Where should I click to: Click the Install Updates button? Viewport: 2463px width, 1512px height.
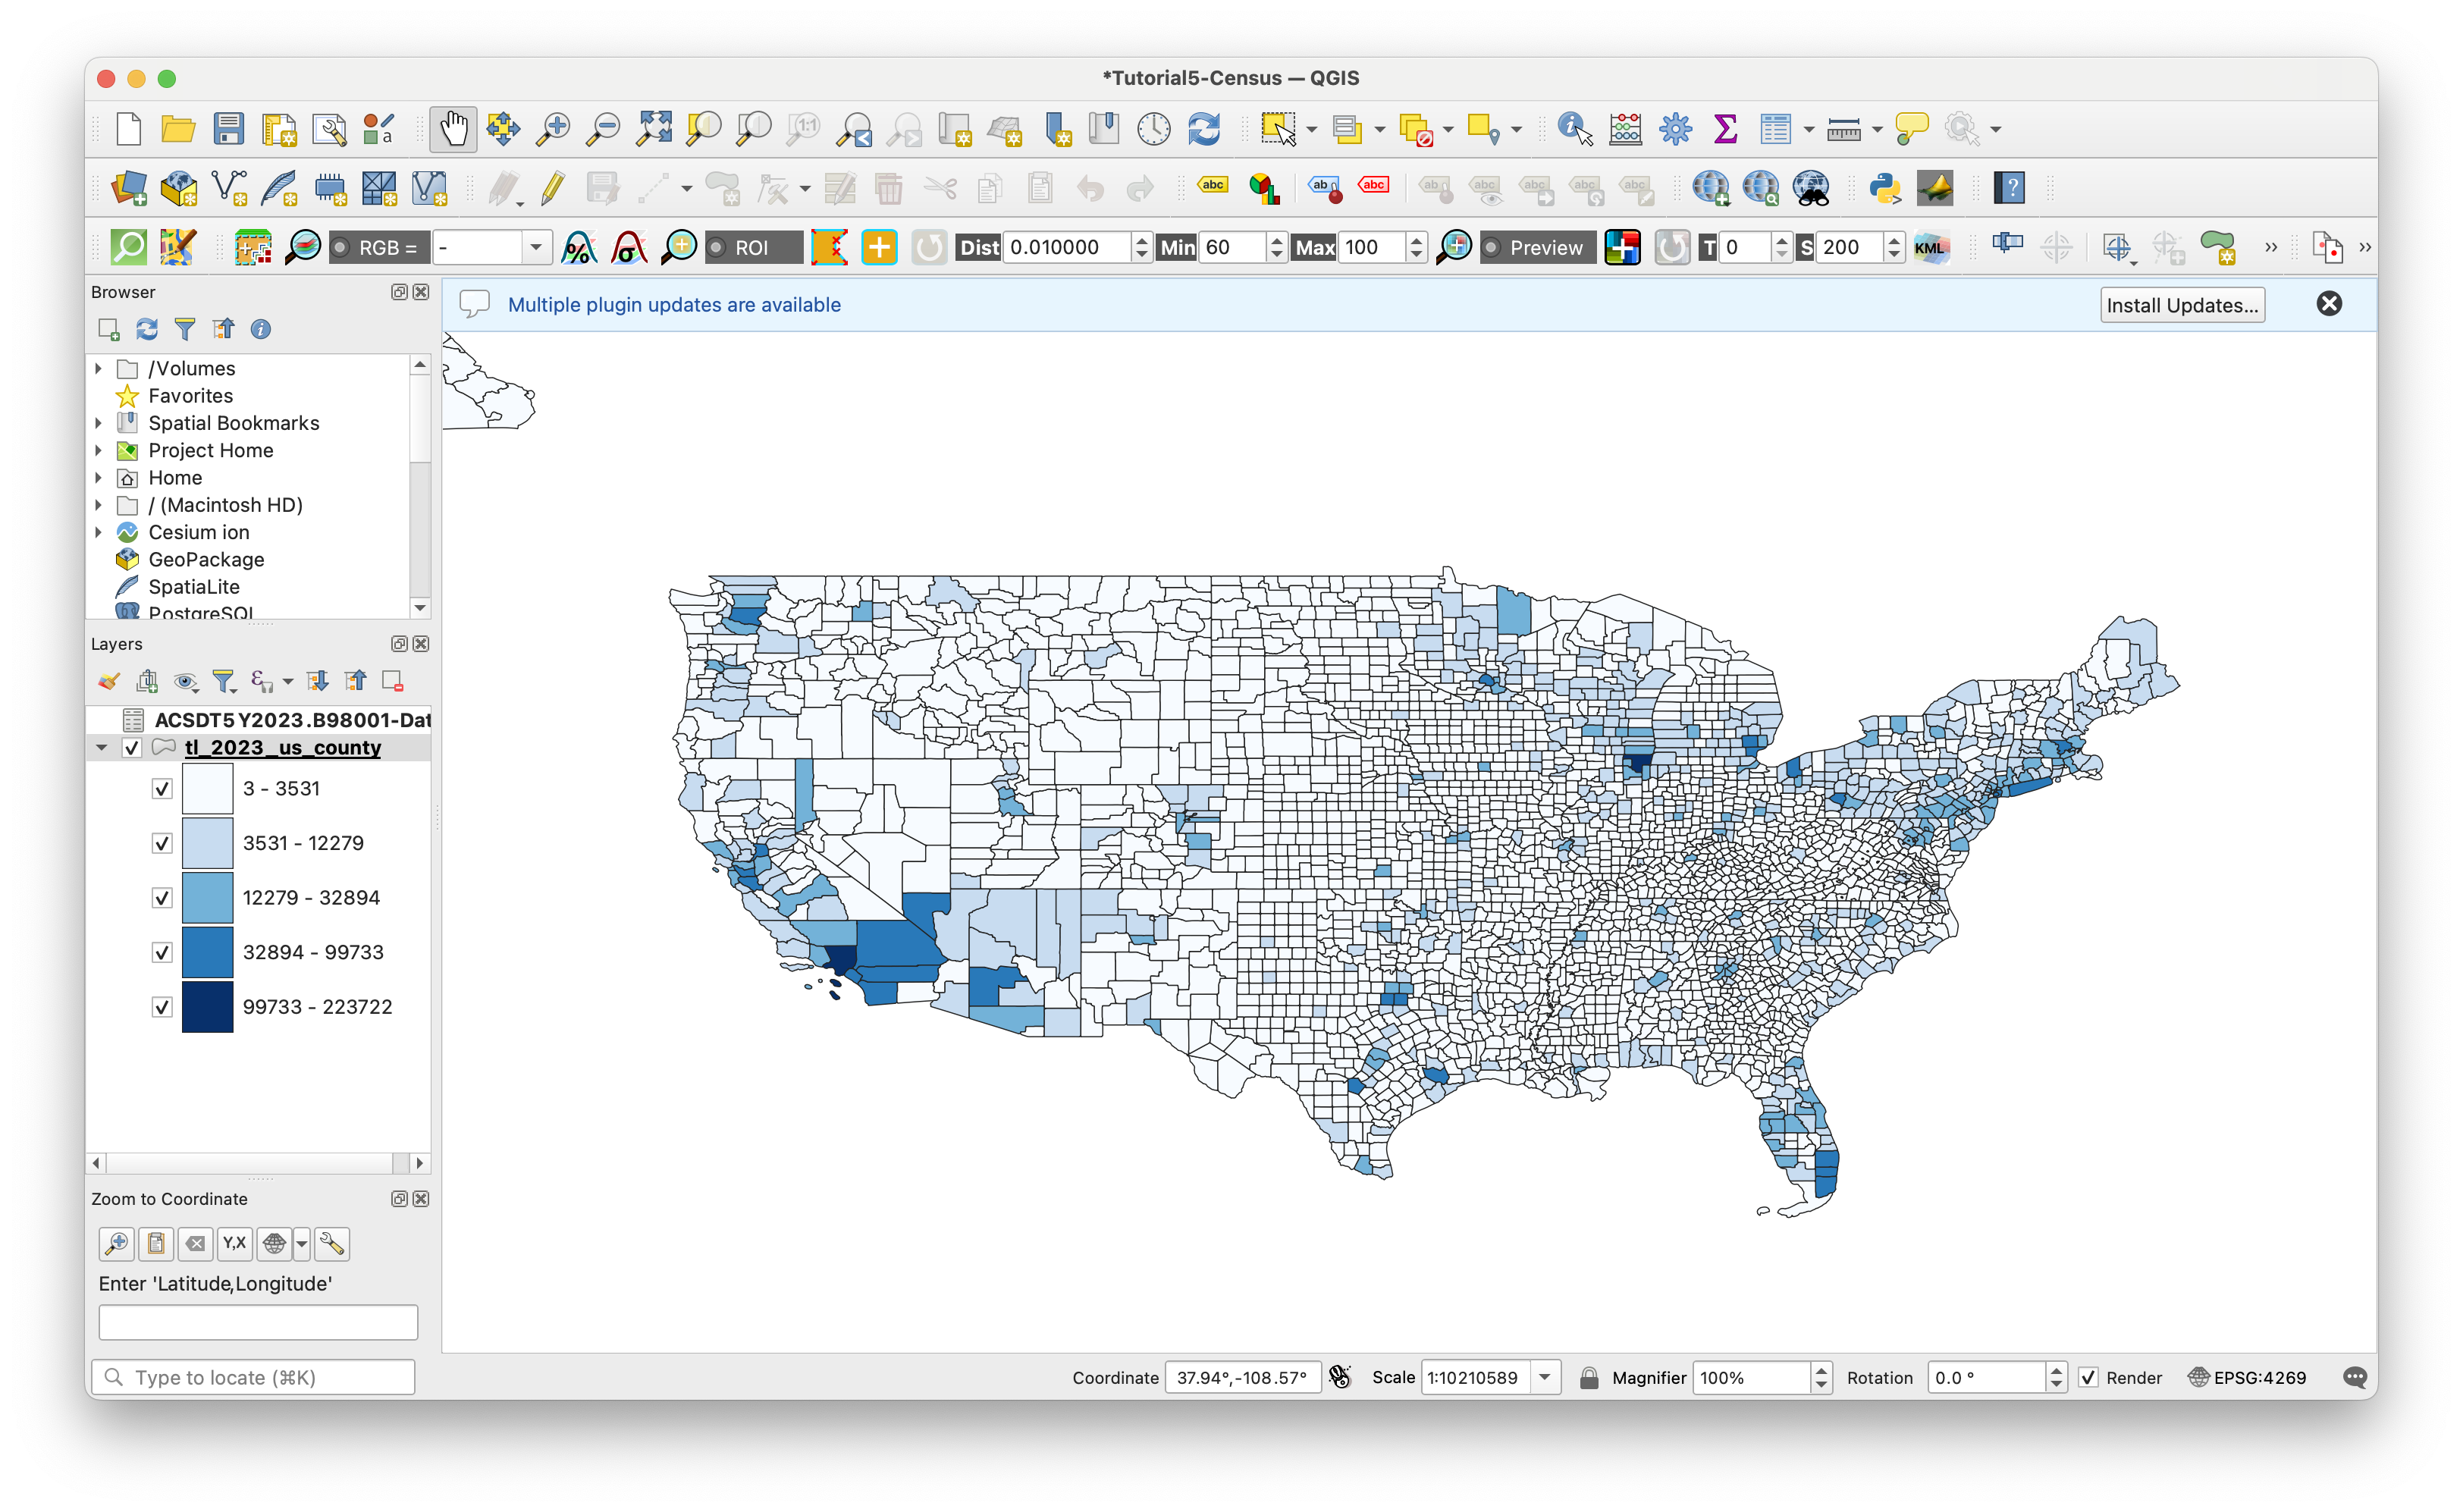click(x=2183, y=305)
